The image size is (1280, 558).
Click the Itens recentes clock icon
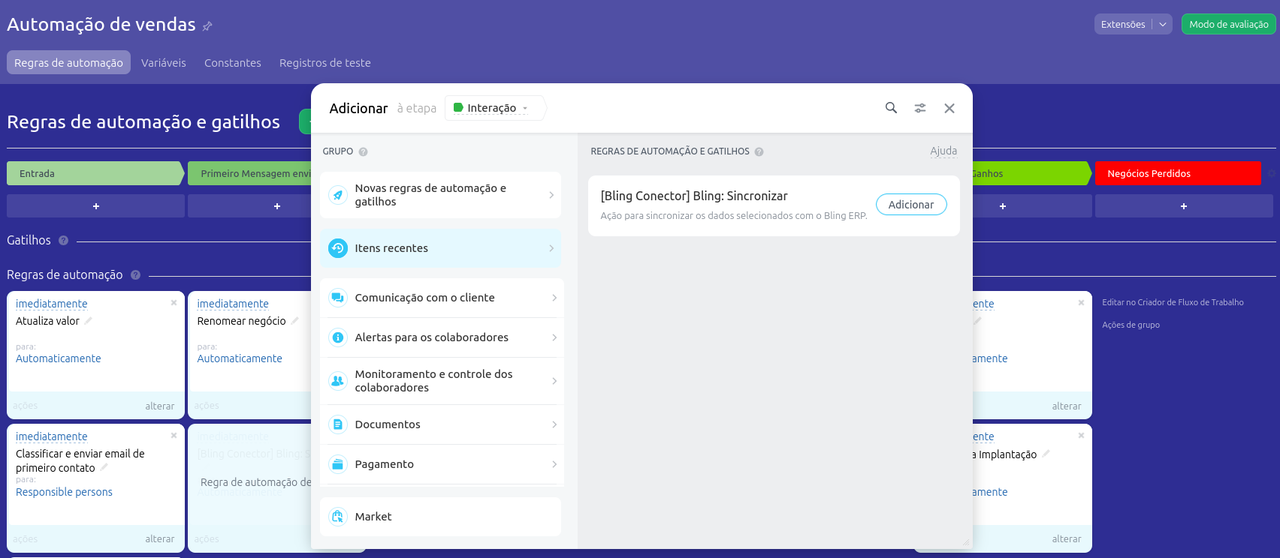coord(338,248)
